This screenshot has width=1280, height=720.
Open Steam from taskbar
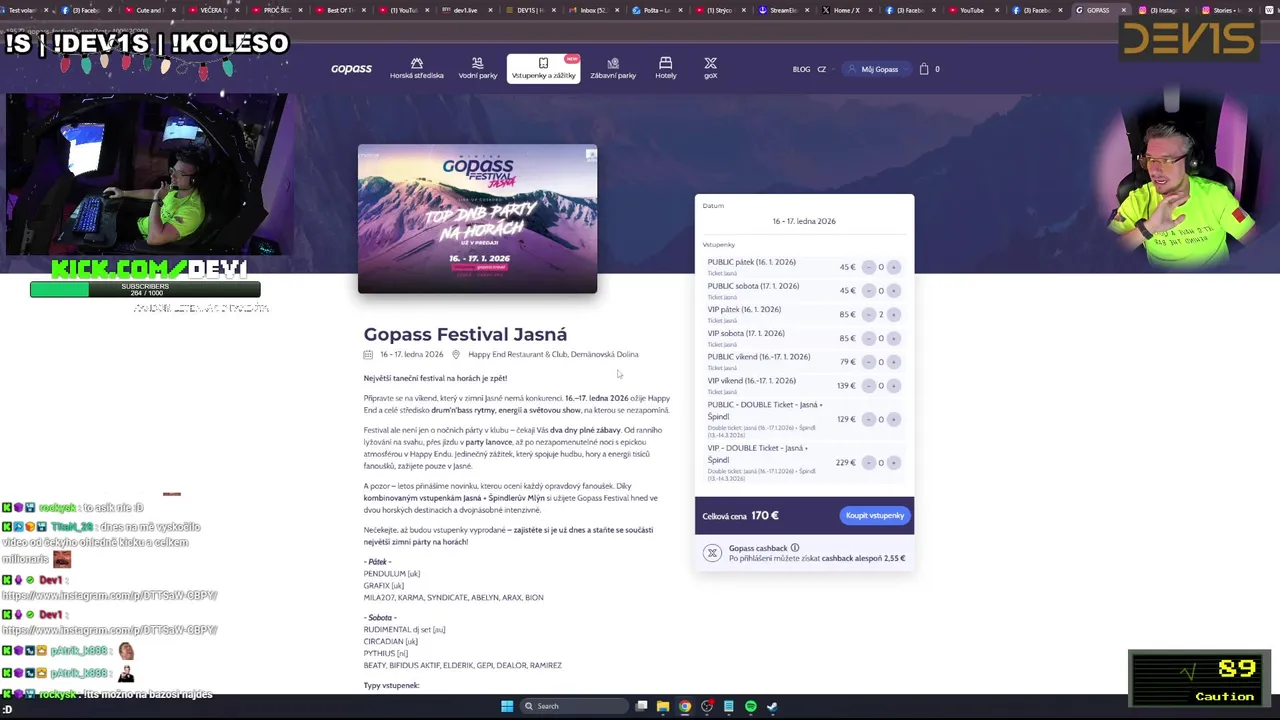(x=773, y=706)
